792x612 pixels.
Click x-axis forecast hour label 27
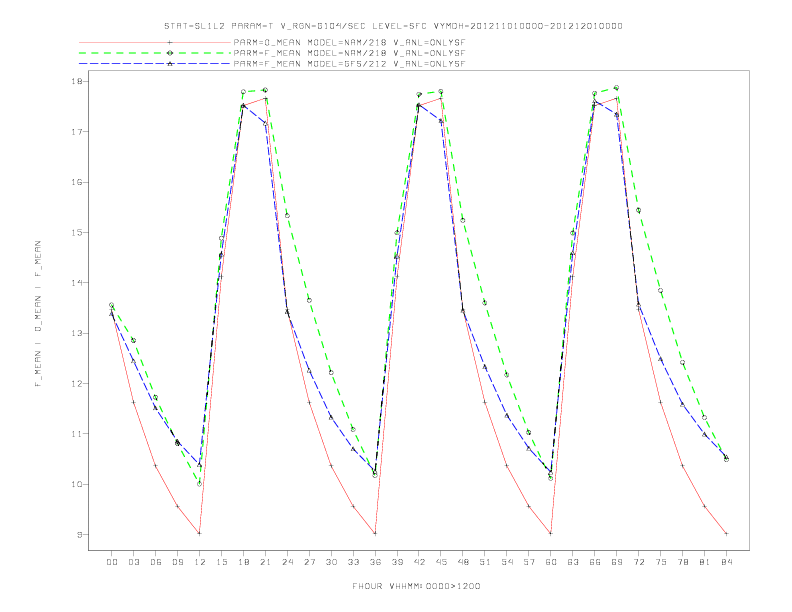(309, 562)
